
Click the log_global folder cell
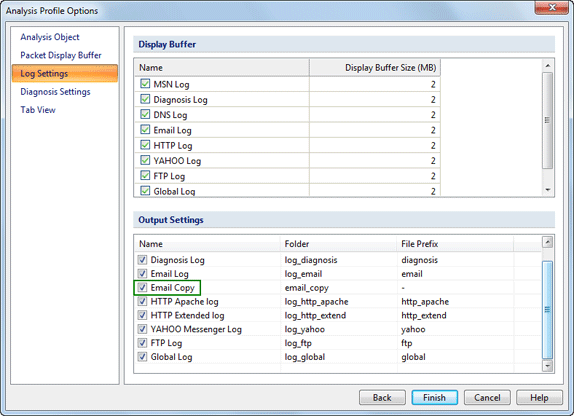[305, 357]
